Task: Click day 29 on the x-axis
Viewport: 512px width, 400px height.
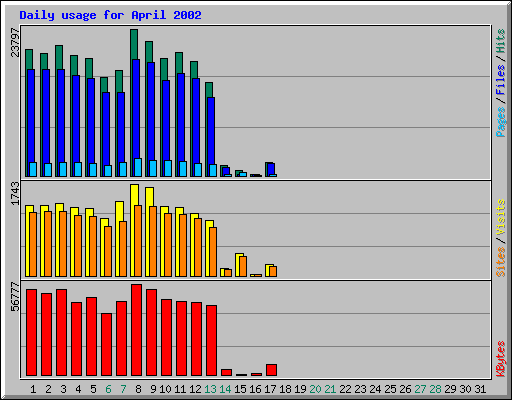Action: [x=450, y=389]
